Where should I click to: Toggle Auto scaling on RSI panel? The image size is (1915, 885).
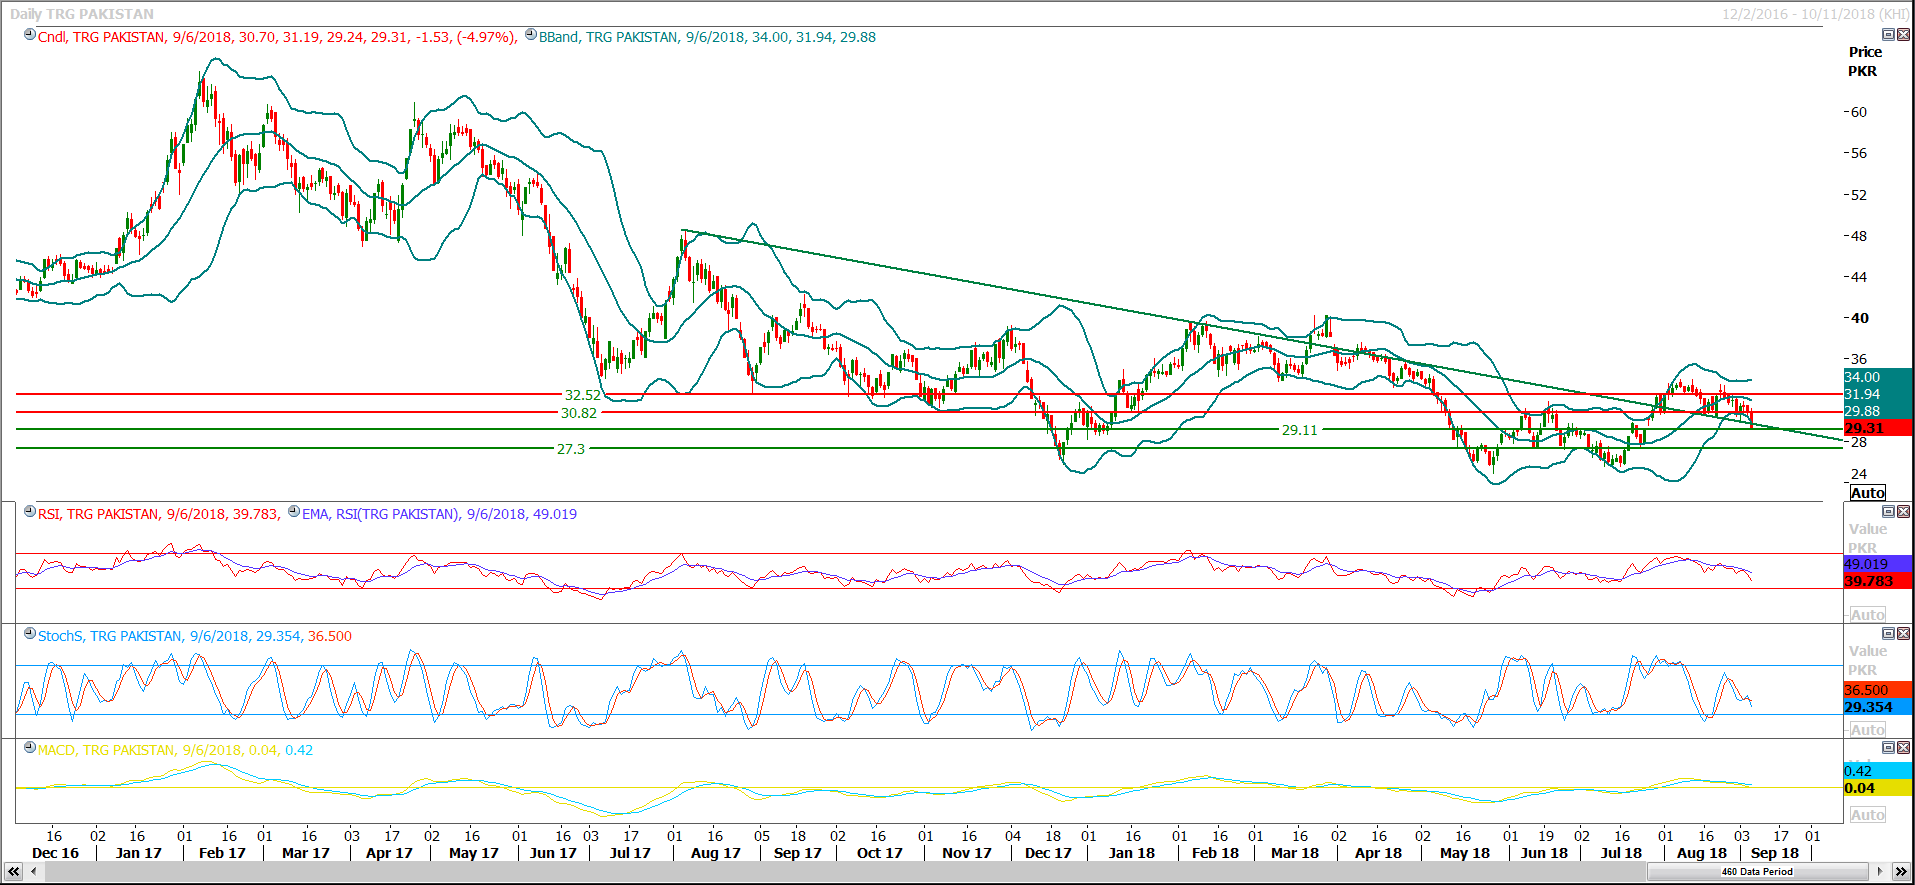(x=1867, y=615)
